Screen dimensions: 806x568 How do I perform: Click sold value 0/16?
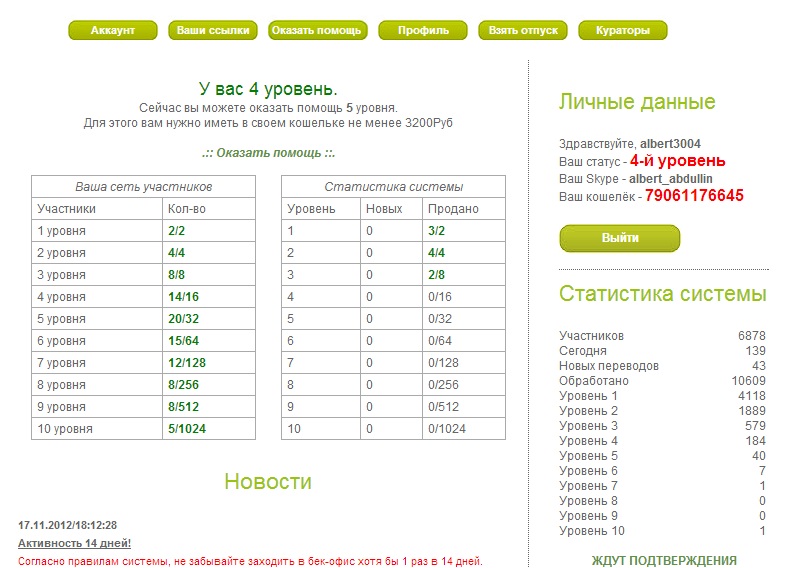click(x=440, y=297)
